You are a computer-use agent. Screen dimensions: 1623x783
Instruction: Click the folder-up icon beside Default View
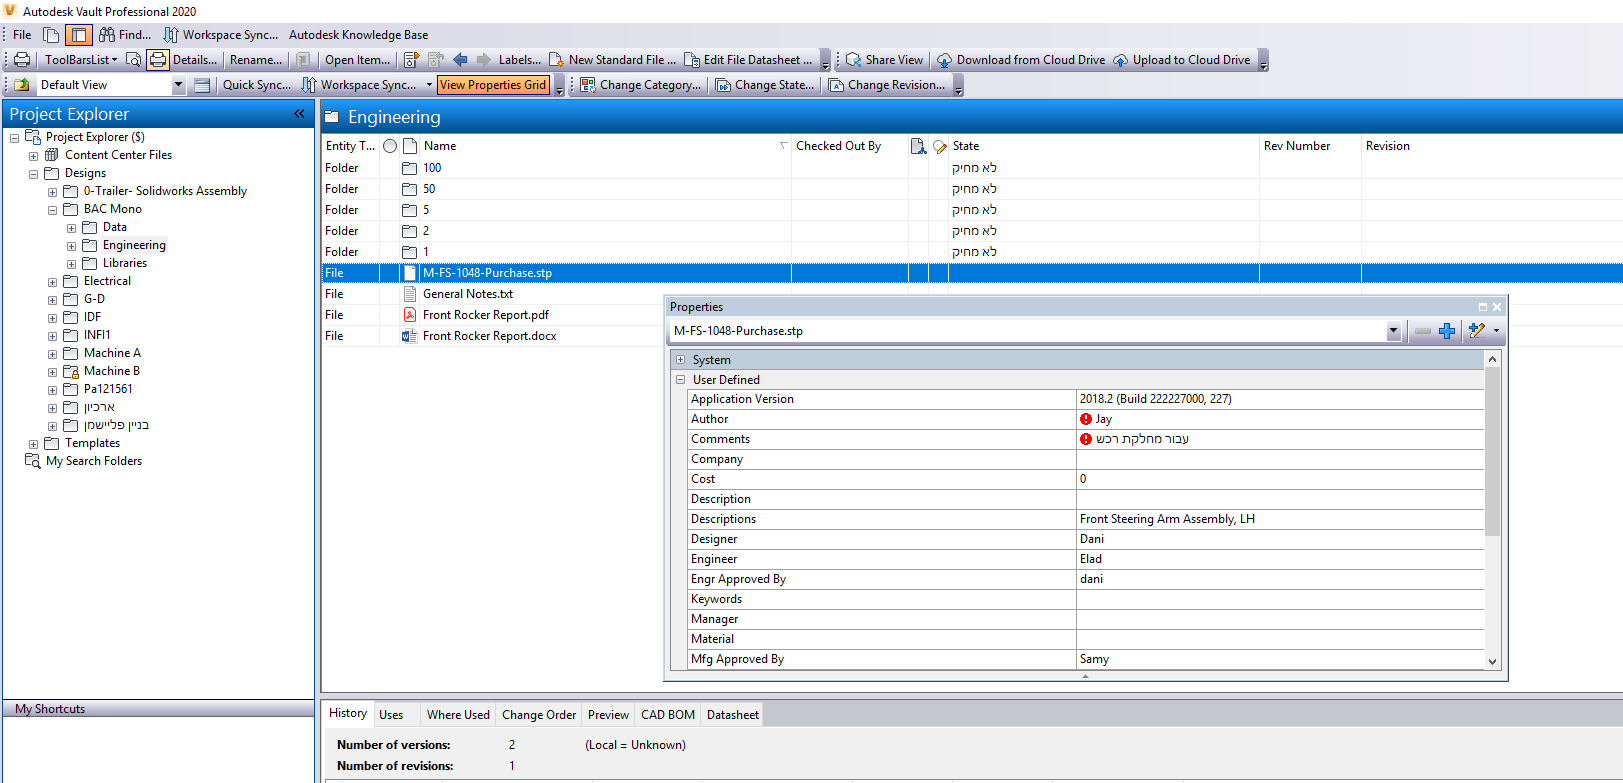[22, 85]
